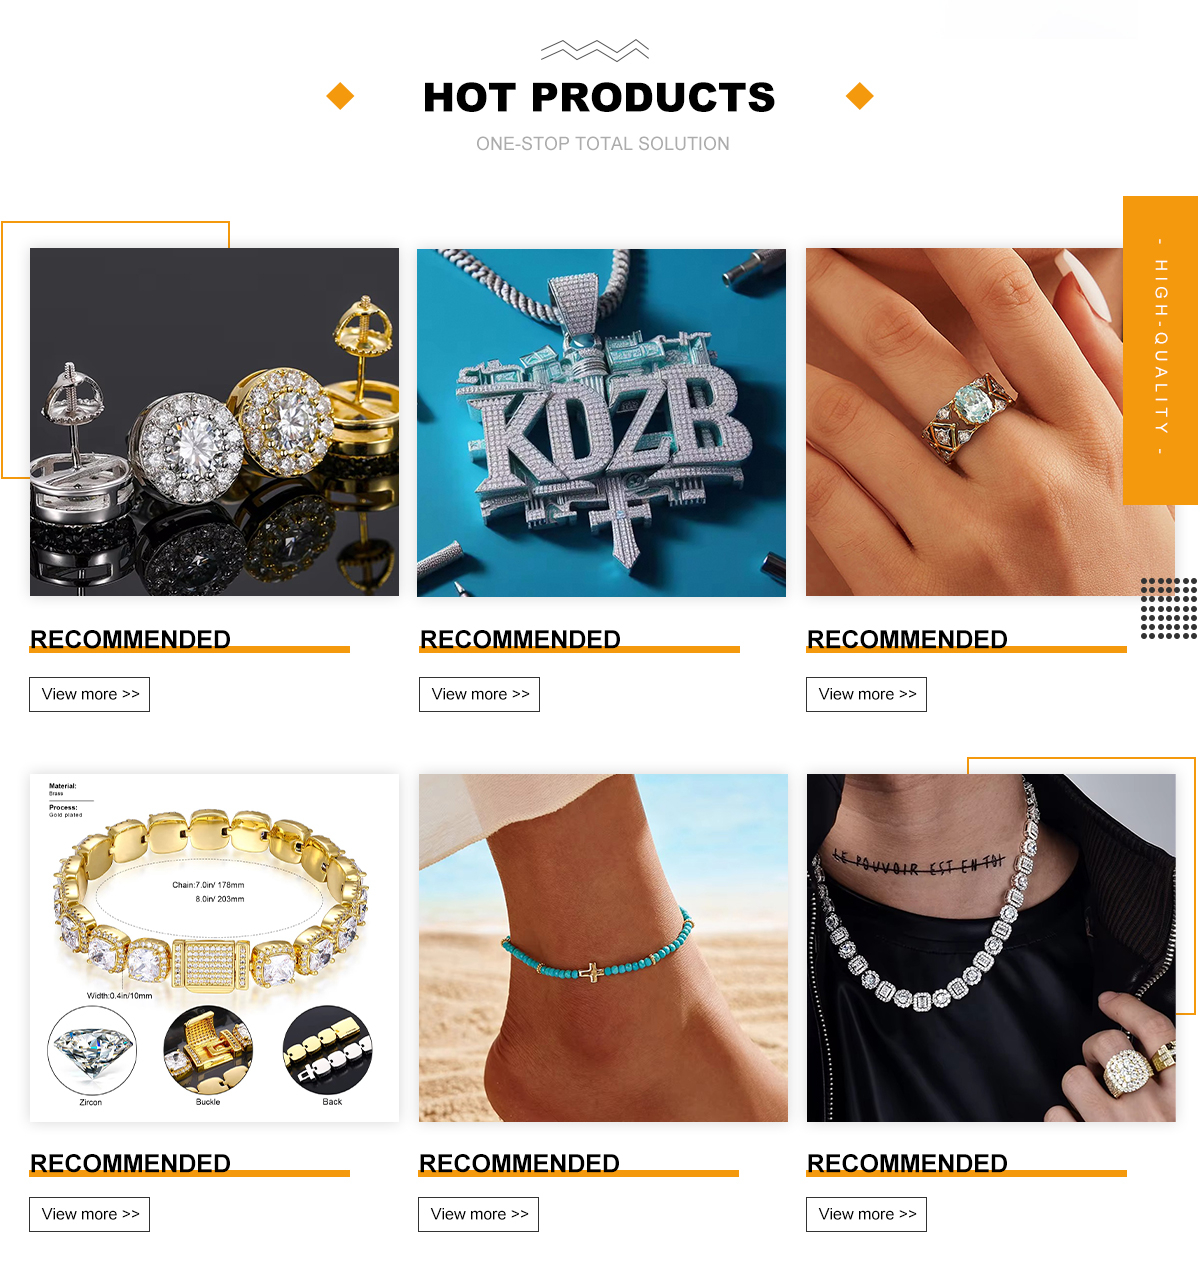Viewport: 1200px width, 1261px height.
Task: Click View more under the gemstone ring
Action: [x=867, y=694]
